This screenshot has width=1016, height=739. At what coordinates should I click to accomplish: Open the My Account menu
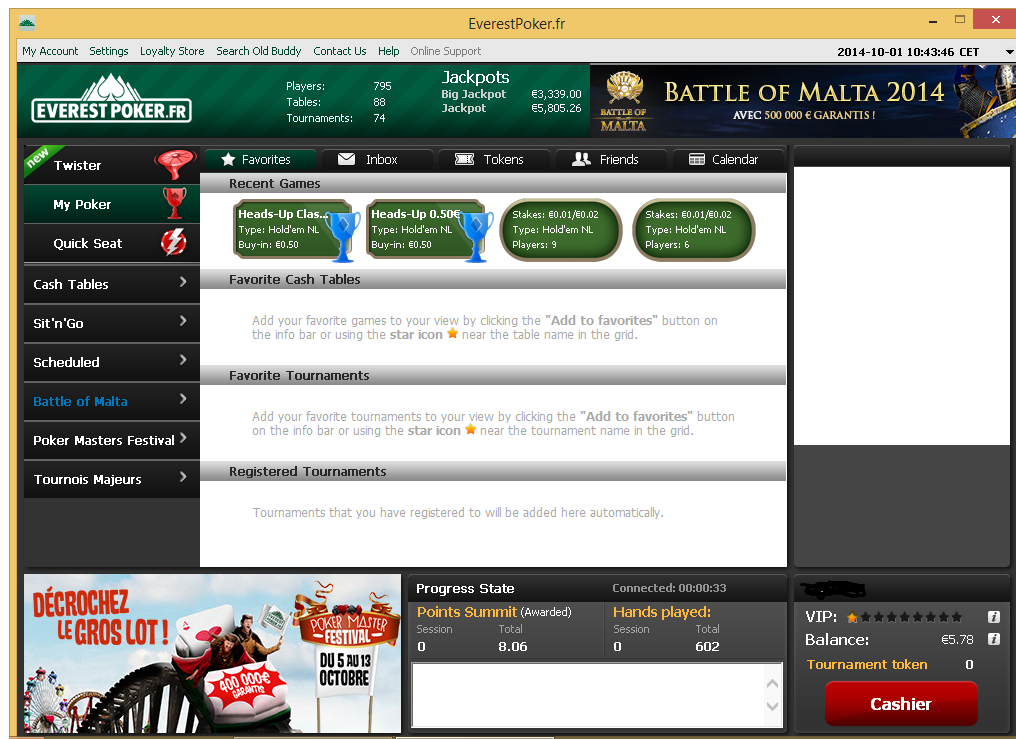pyautogui.click(x=50, y=51)
